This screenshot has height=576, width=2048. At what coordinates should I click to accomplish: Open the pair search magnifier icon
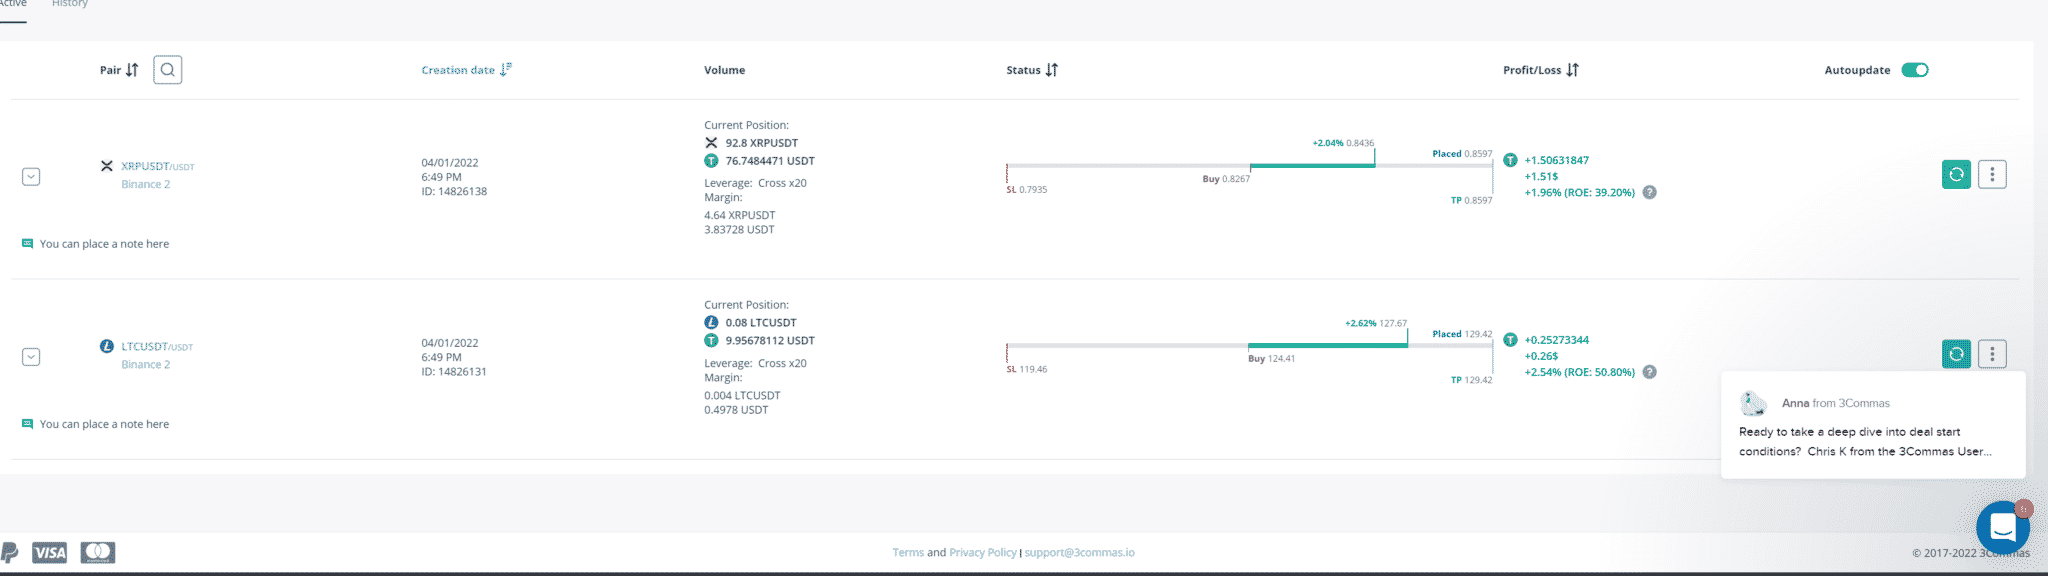pyautogui.click(x=167, y=70)
